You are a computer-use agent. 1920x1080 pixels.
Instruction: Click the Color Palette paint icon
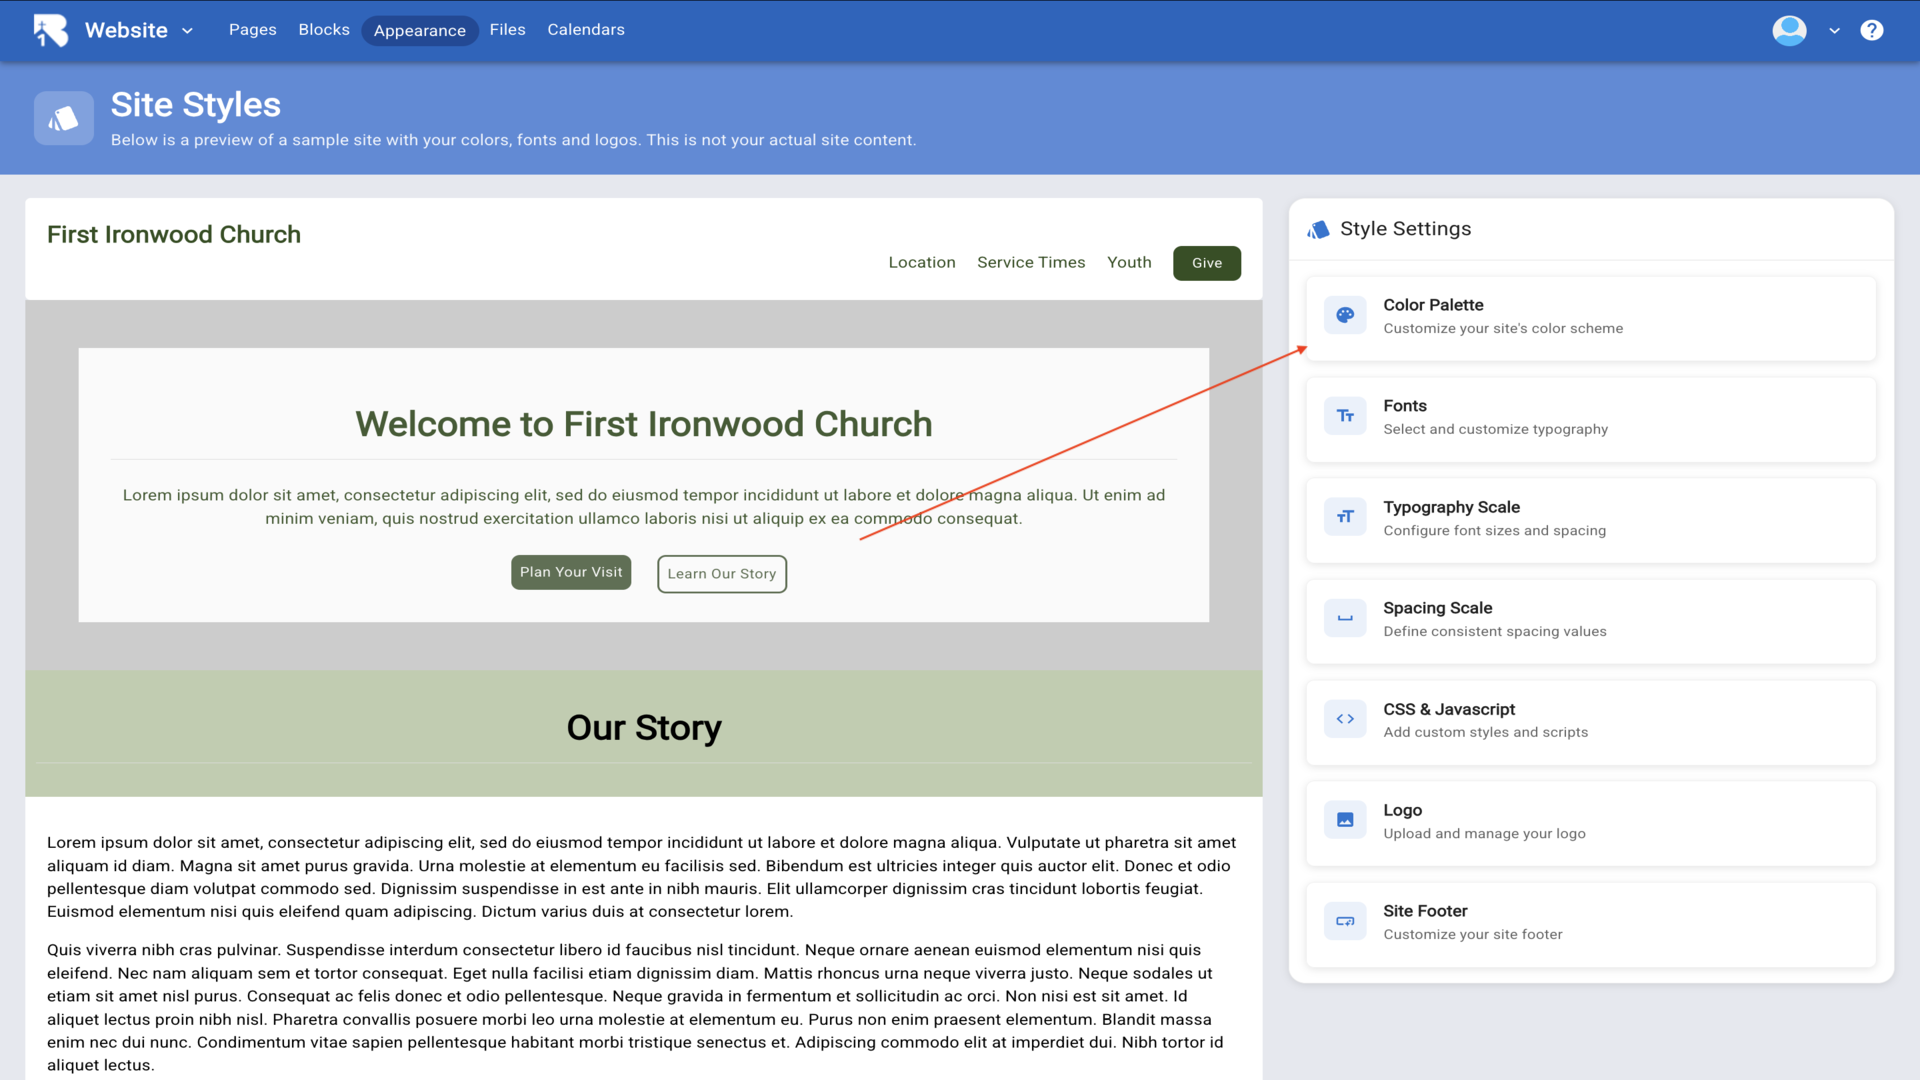[x=1345, y=315]
